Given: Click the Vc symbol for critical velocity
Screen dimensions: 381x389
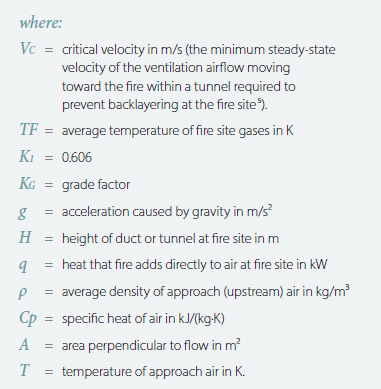Looking at the screenshot, I should [28, 48].
